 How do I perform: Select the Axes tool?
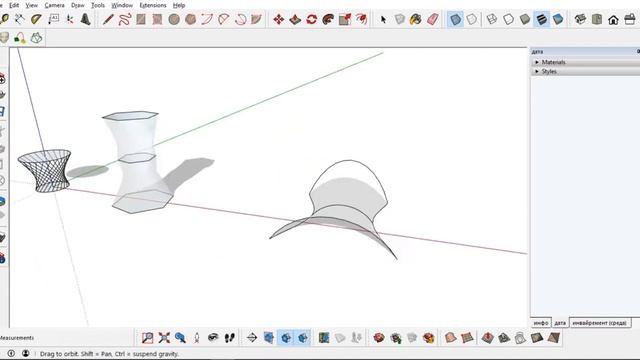pos(70,19)
